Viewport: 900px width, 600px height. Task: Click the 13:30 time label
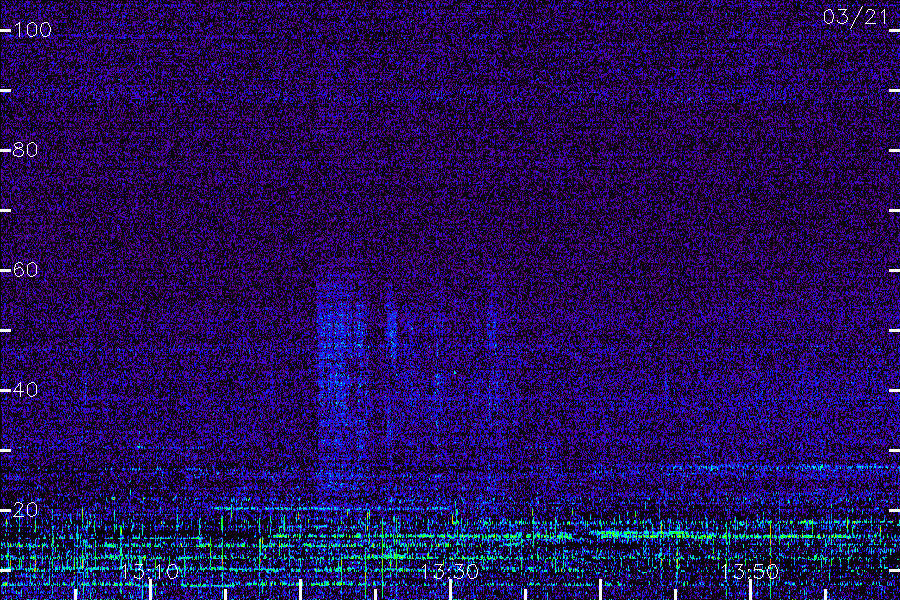pyautogui.click(x=449, y=571)
